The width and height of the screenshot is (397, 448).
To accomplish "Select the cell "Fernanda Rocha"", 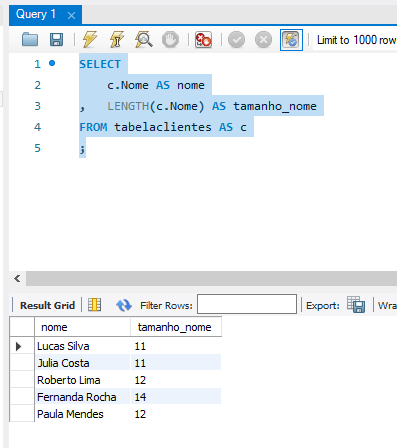I will pos(82,397).
